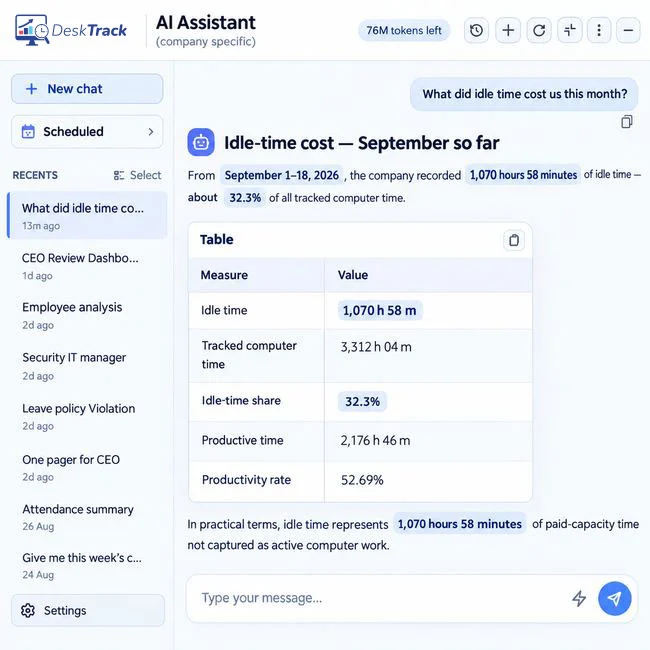Screen dimensions: 650x650
Task: Click the Value column header
Action: [353, 275]
